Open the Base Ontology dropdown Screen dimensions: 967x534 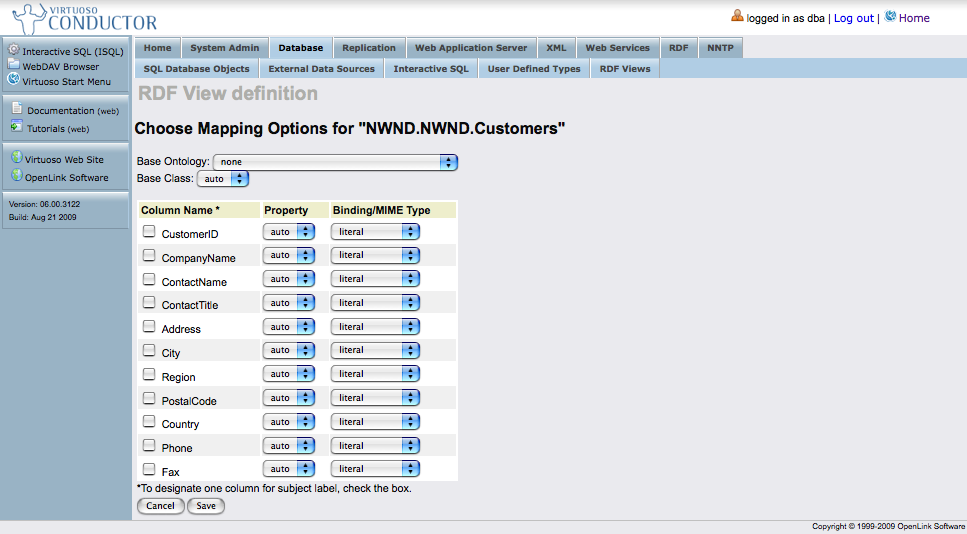[x=335, y=162]
